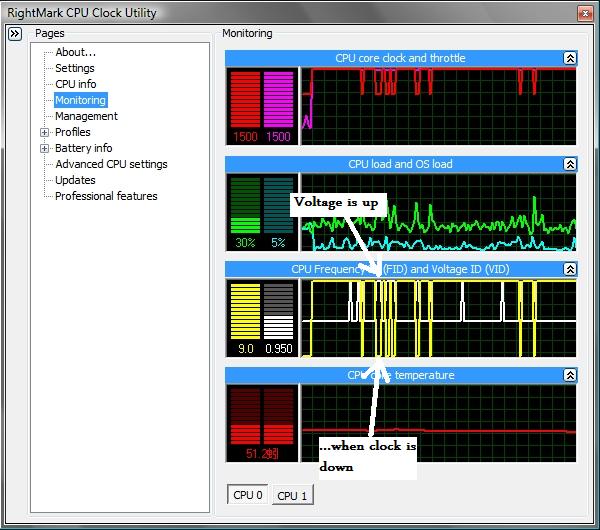Open Advanced CPU settings page
This screenshot has width=600, height=530.
click(111, 165)
